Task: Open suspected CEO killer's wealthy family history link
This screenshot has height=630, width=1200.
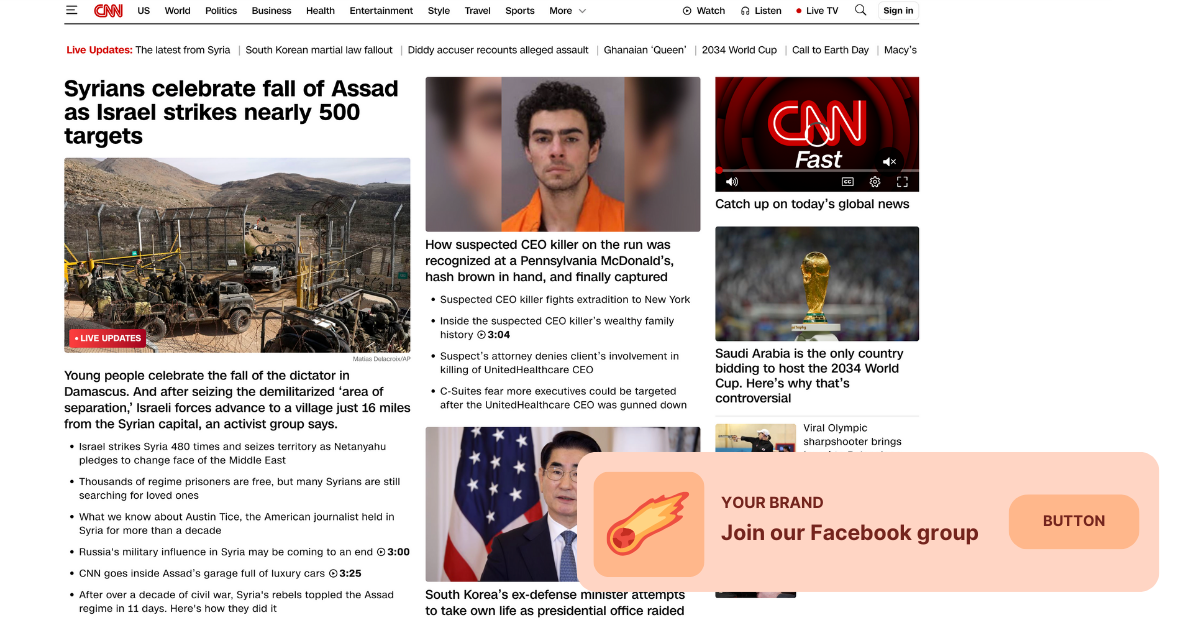Action: [x=557, y=328]
